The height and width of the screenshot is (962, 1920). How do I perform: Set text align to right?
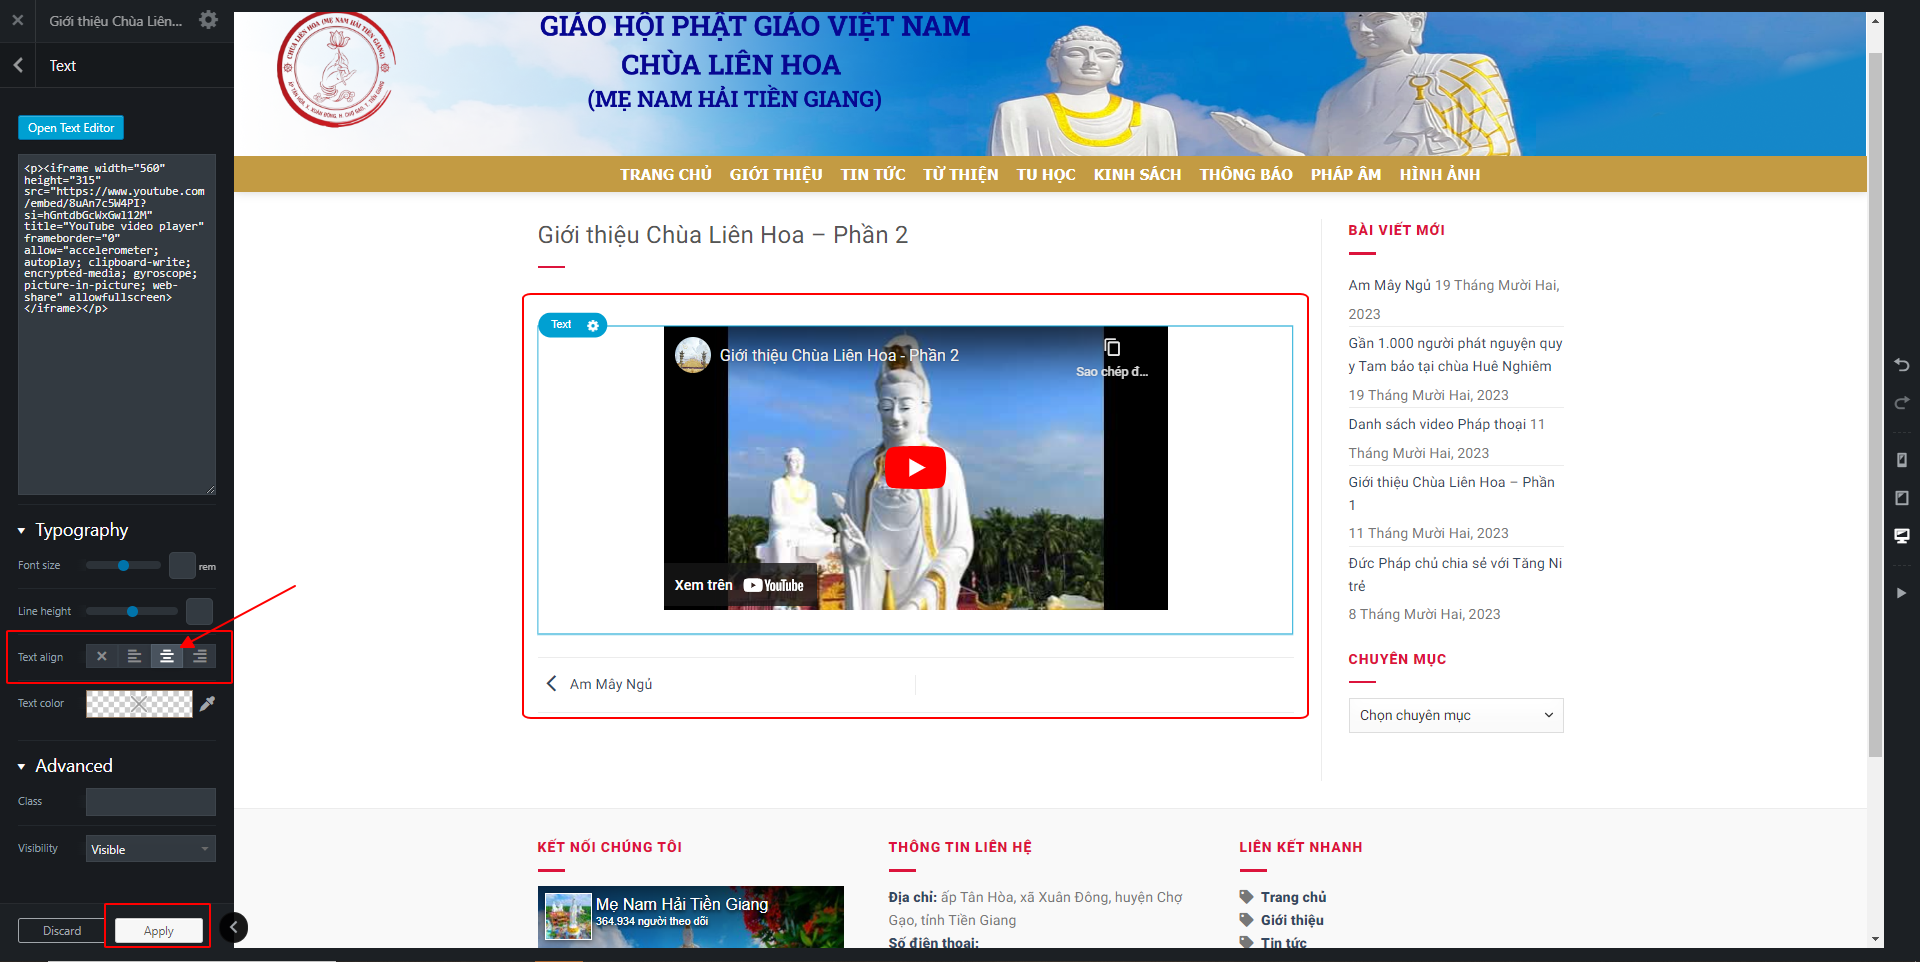pos(200,657)
